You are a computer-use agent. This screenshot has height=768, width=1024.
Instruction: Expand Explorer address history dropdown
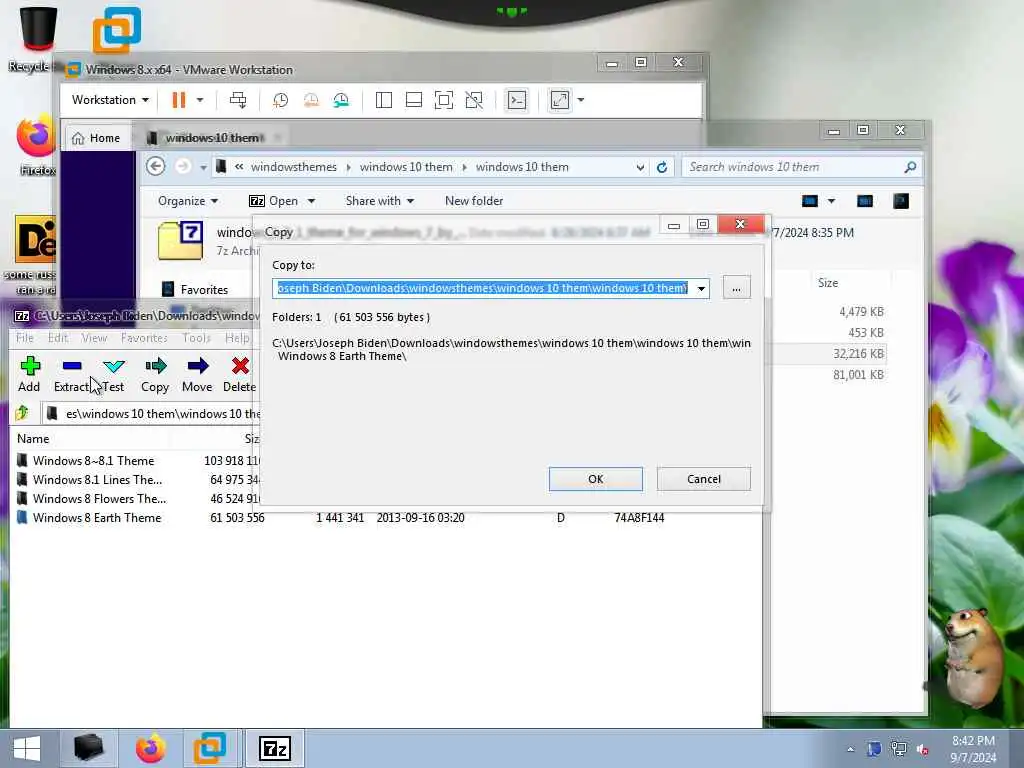coord(640,167)
